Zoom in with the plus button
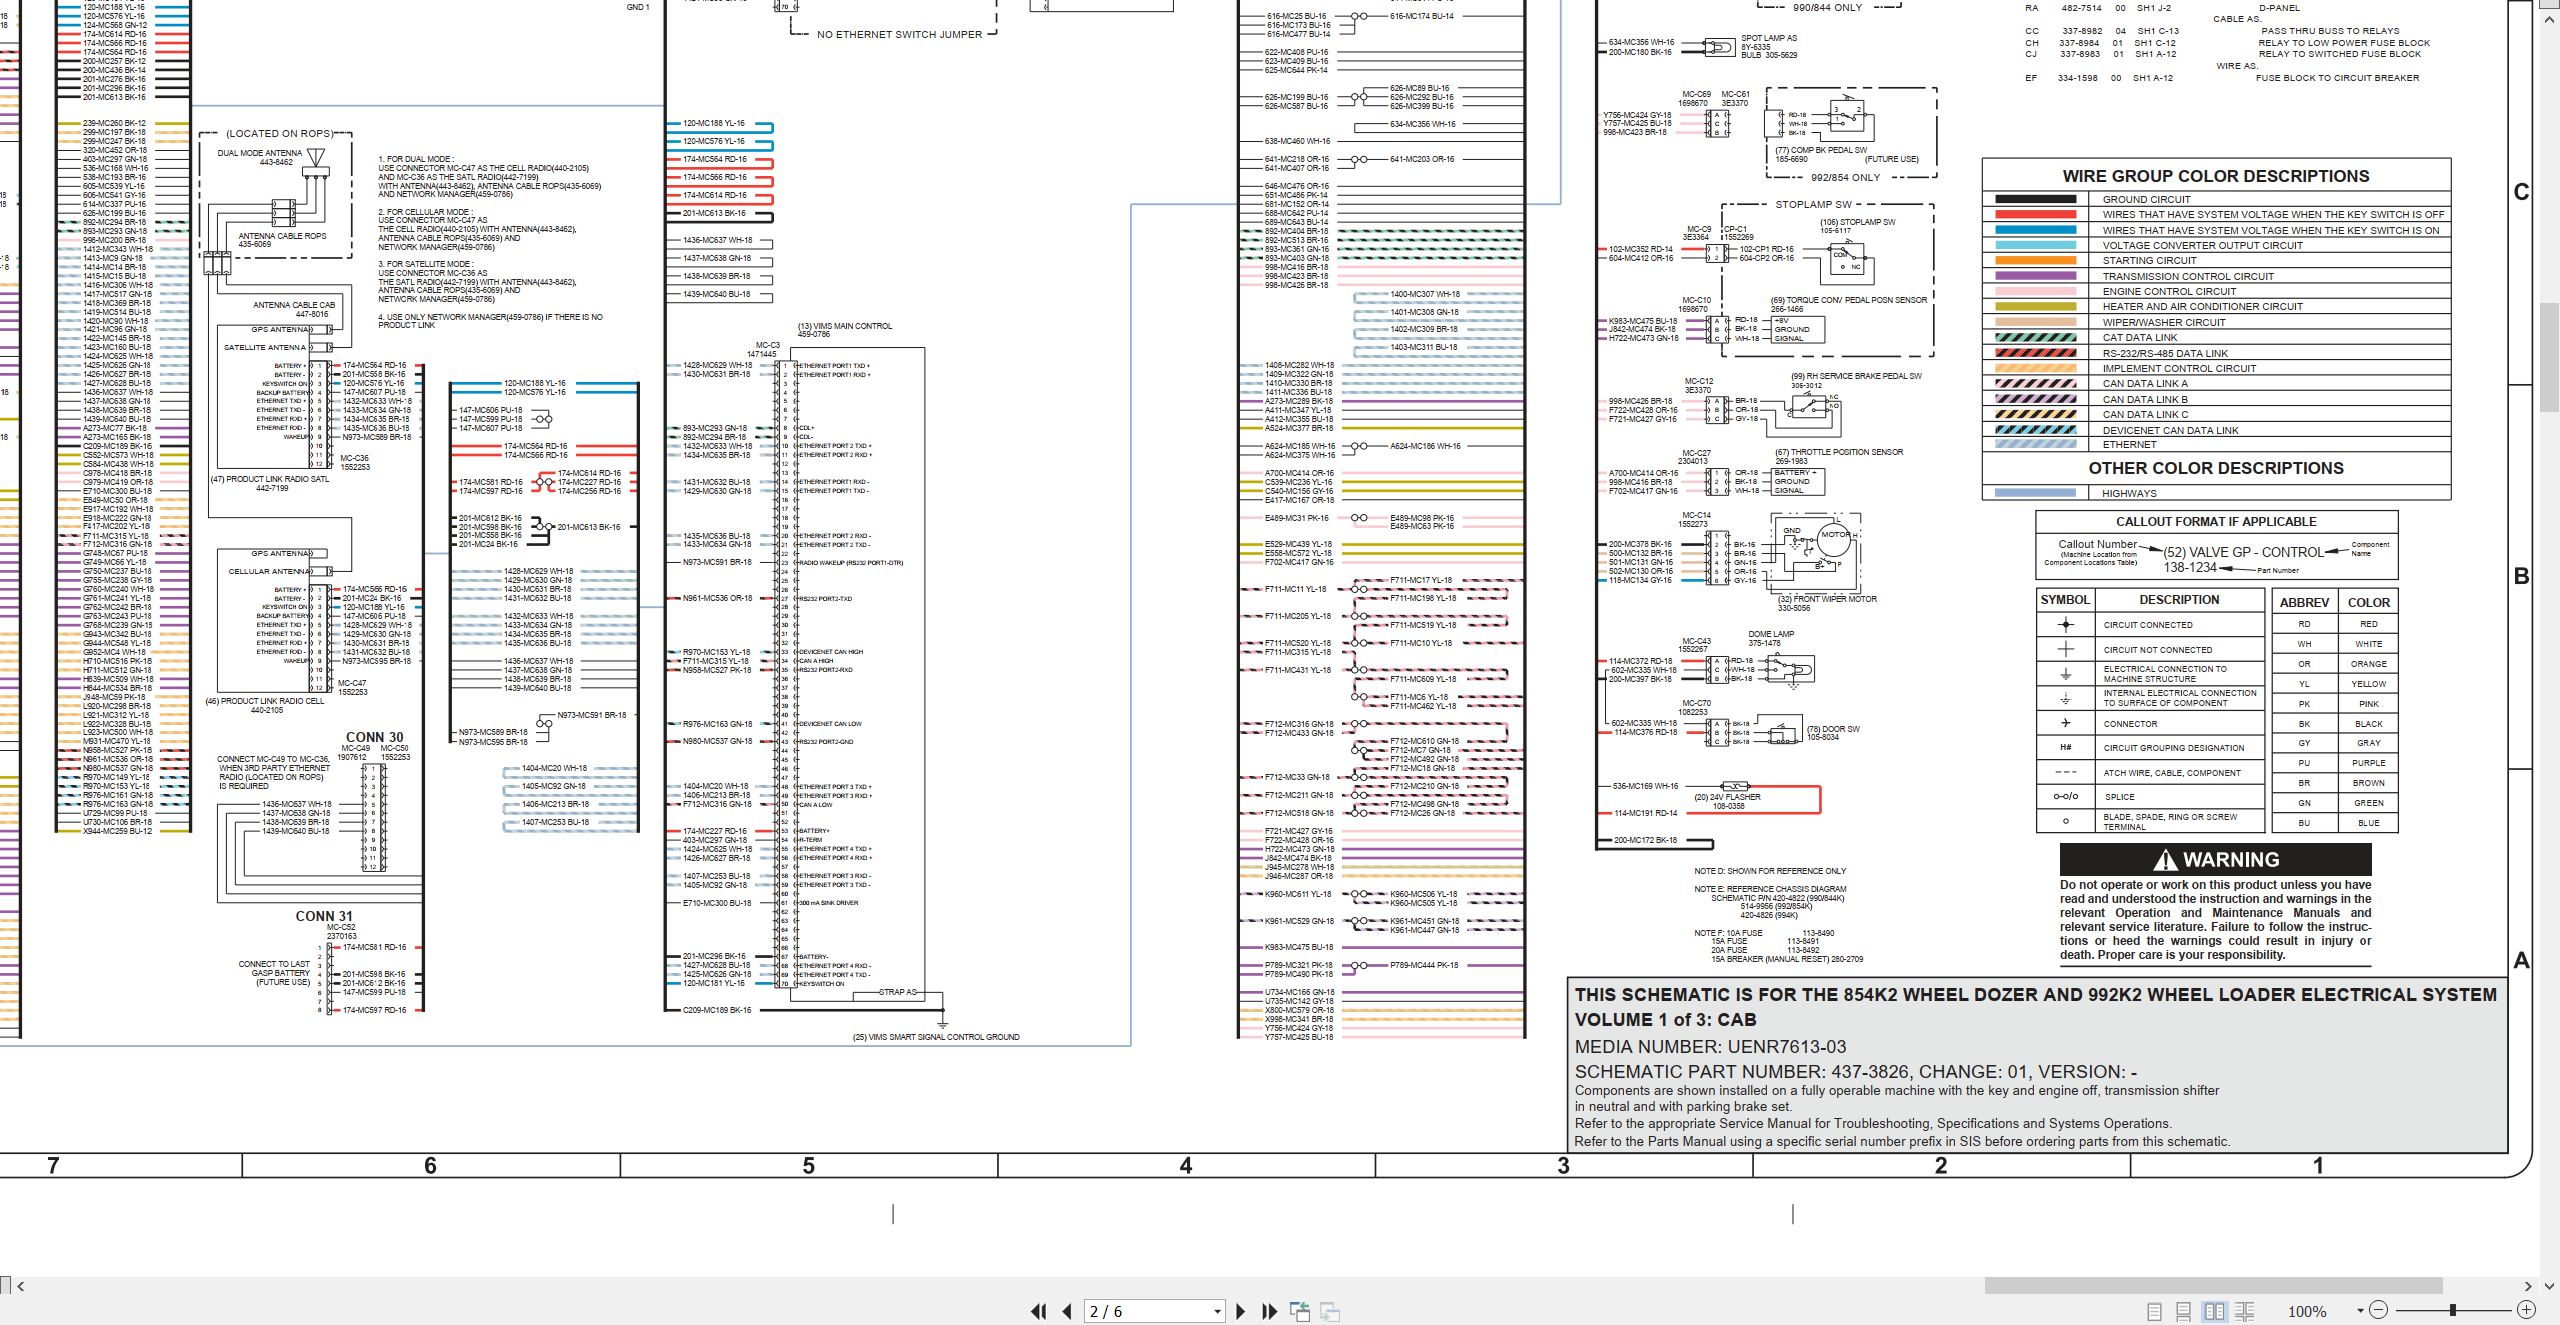This screenshot has width=2560, height=1325. [x=2526, y=1310]
